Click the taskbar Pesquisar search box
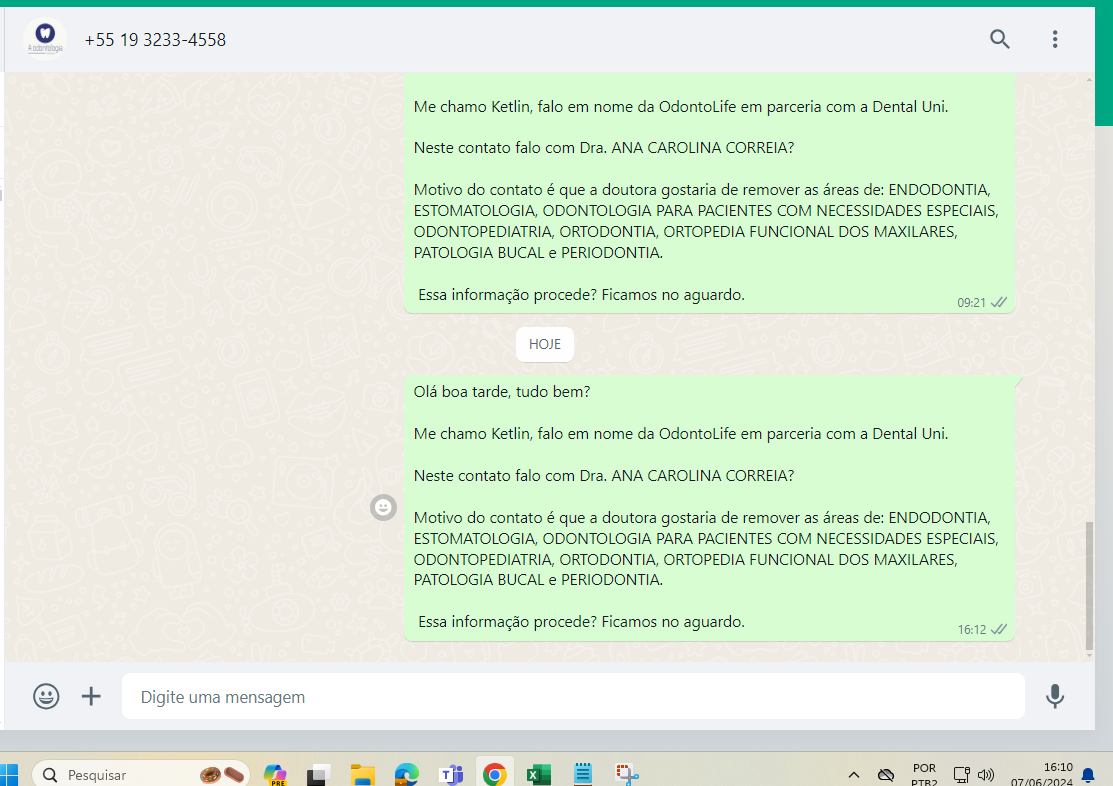This screenshot has height=786, width=1113. pos(141,775)
